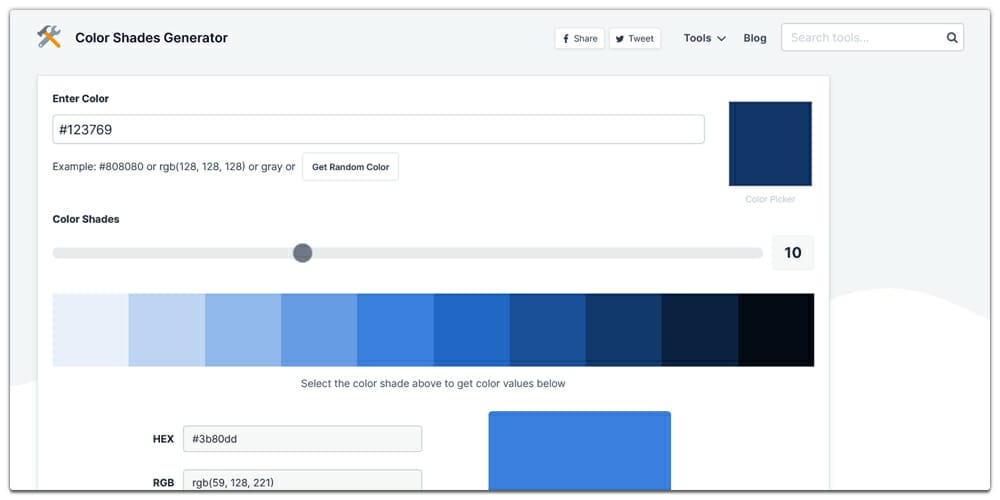Click the hammer and wrench site logo

(x=48, y=37)
